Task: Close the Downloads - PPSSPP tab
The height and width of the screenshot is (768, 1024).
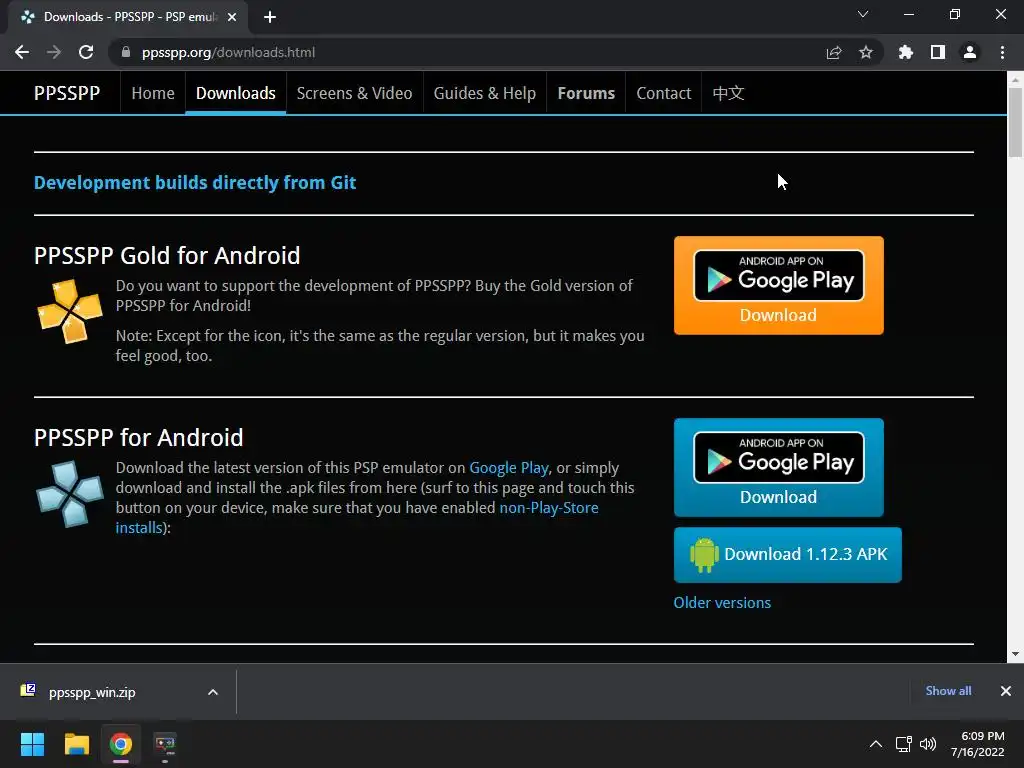Action: tap(232, 17)
